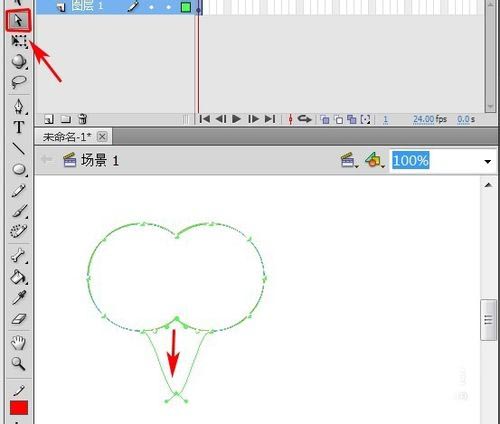Viewport: 500px width, 424px height.
Task: Open modify onion markers menu
Action: point(366,119)
